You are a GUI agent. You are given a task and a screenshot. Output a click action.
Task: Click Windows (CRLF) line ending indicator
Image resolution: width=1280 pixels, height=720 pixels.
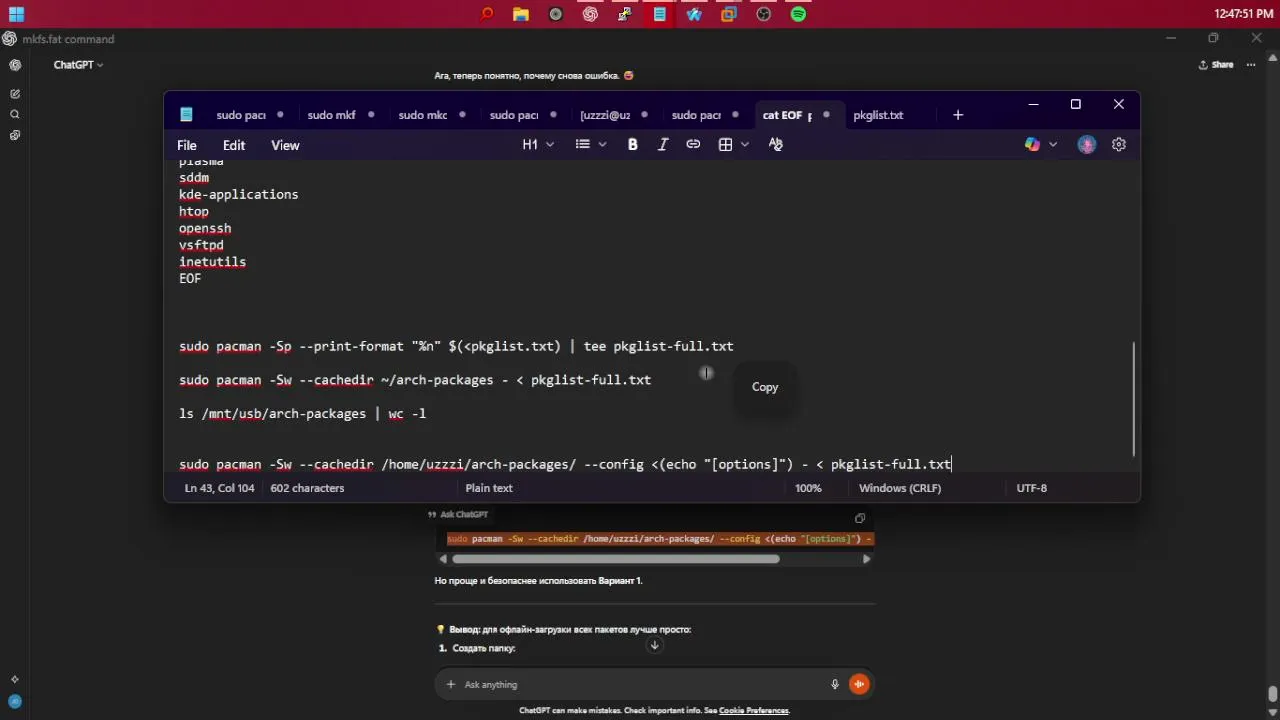(x=900, y=488)
